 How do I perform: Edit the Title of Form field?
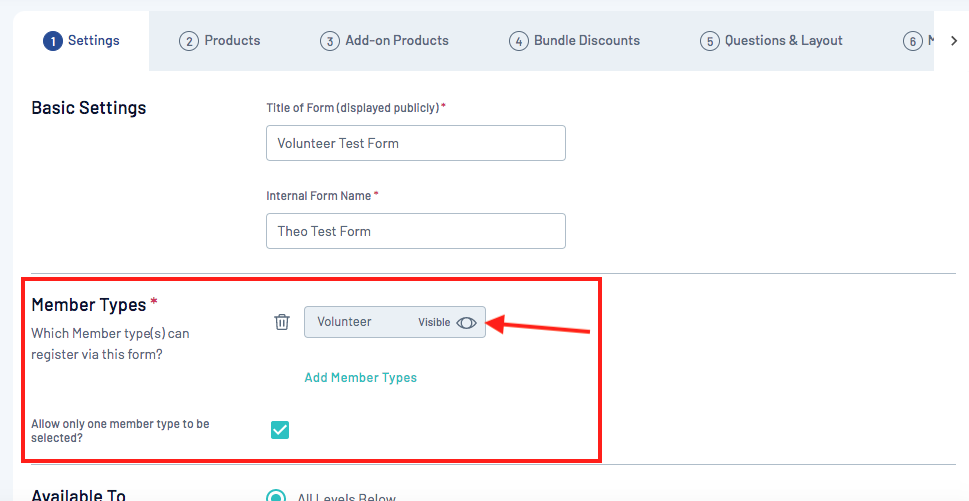pyautogui.click(x=415, y=143)
